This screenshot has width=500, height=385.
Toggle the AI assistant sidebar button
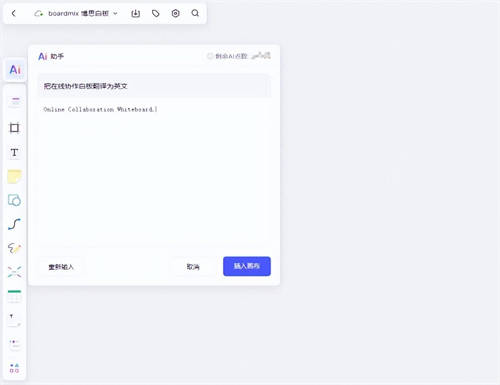15,70
